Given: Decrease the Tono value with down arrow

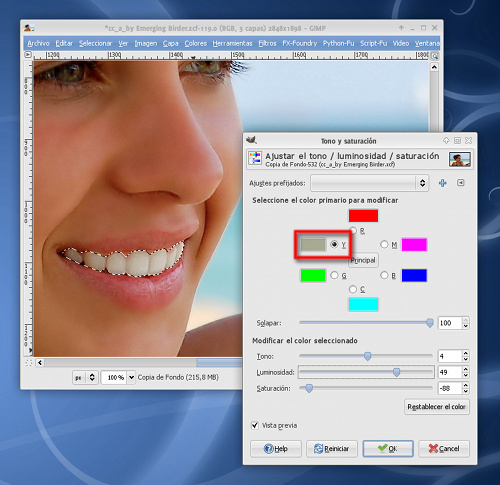Looking at the screenshot, I should [466, 359].
